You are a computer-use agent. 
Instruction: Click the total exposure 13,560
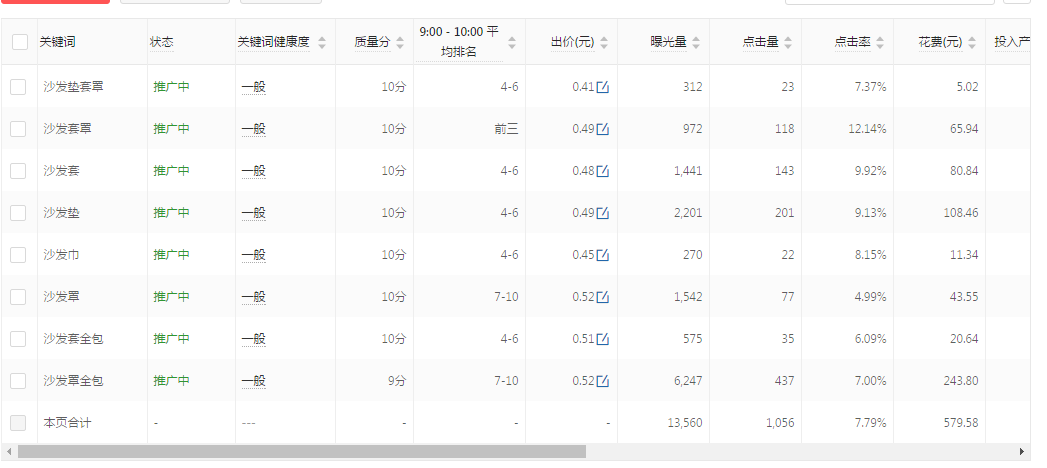tap(684, 423)
